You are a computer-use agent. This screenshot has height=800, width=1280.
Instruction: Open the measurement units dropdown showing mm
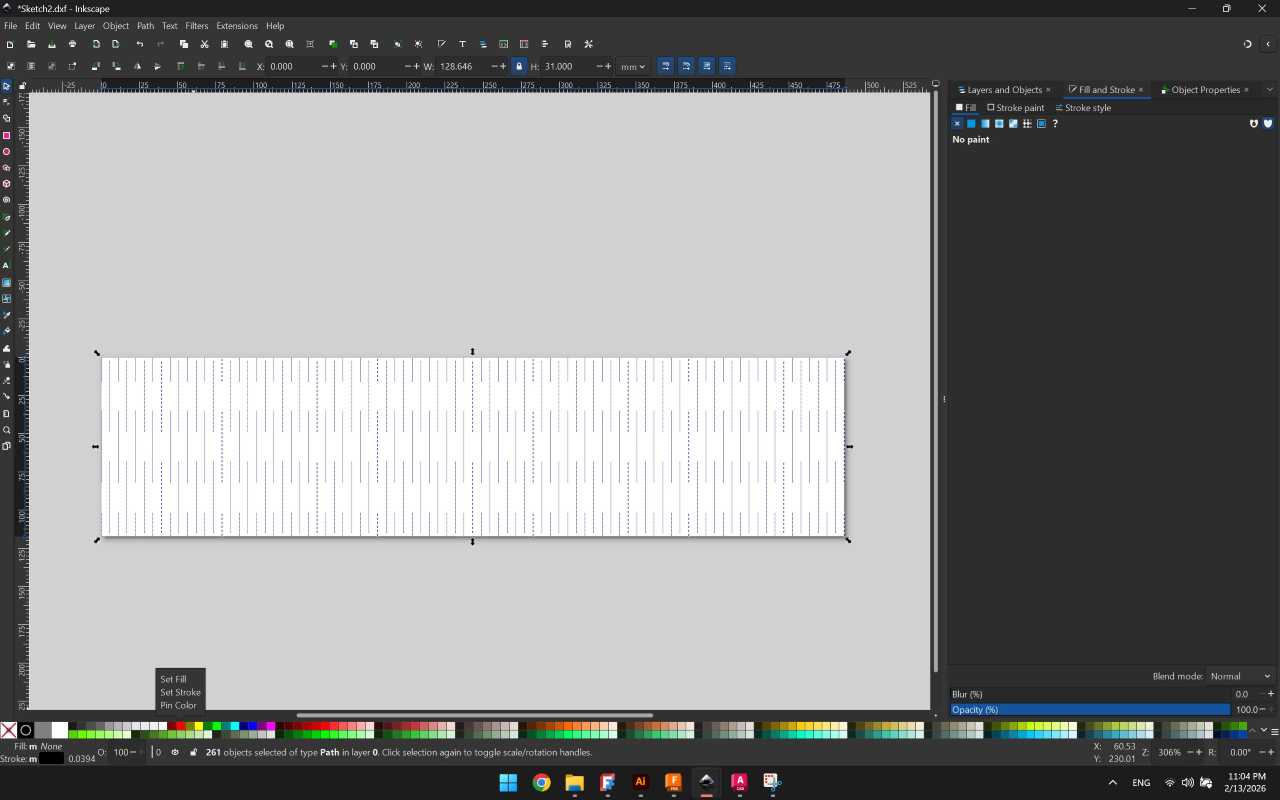pos(632,66)
